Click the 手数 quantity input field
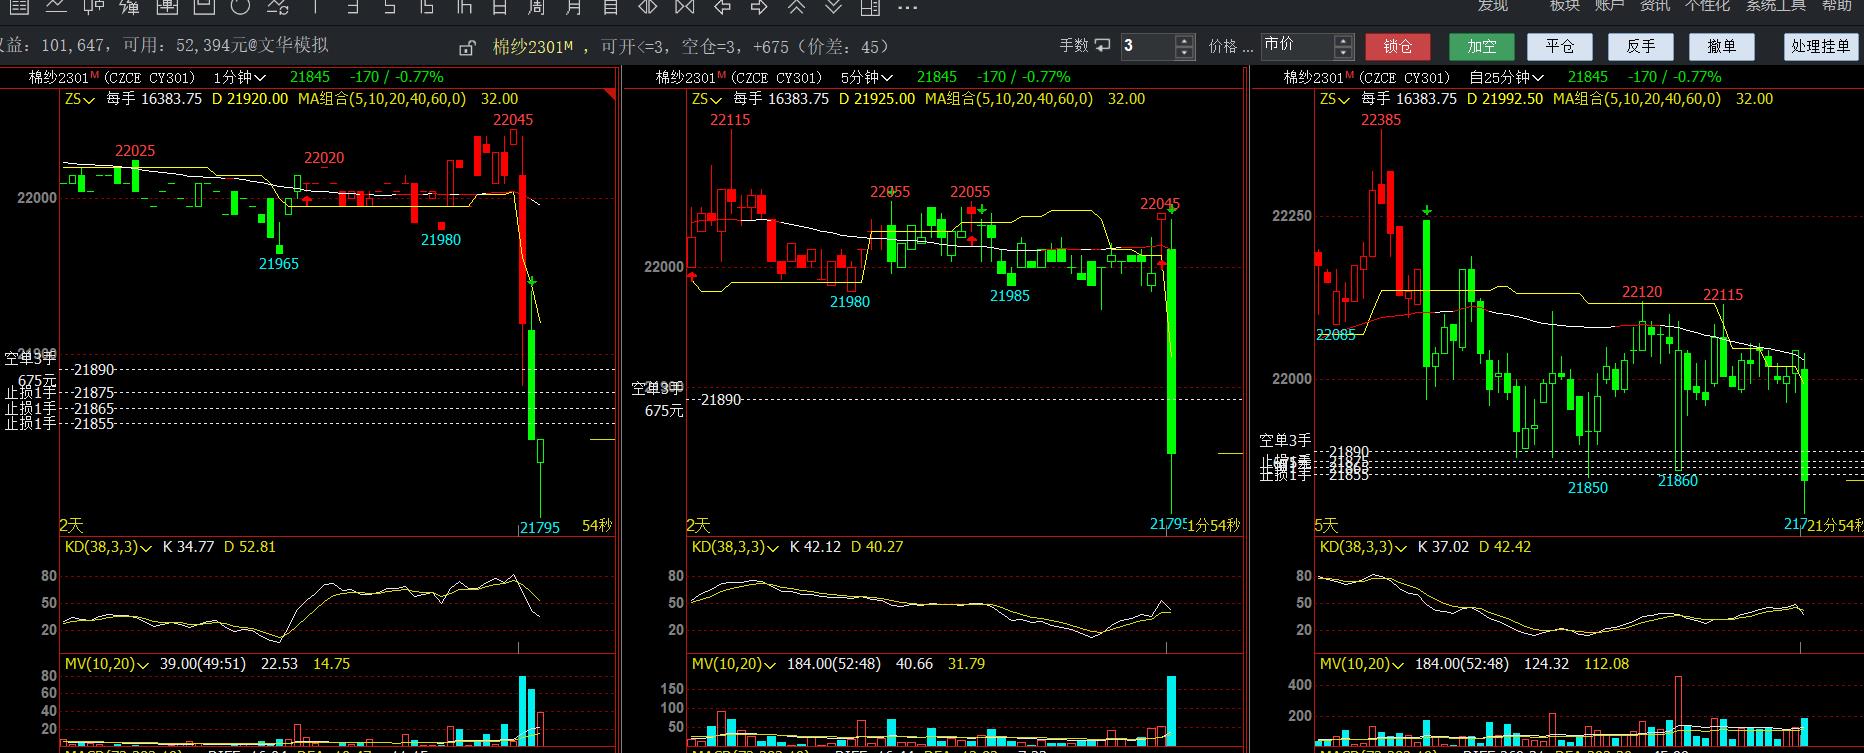The width and height of the screenshot is (1864, 753). coord(1146,46)
